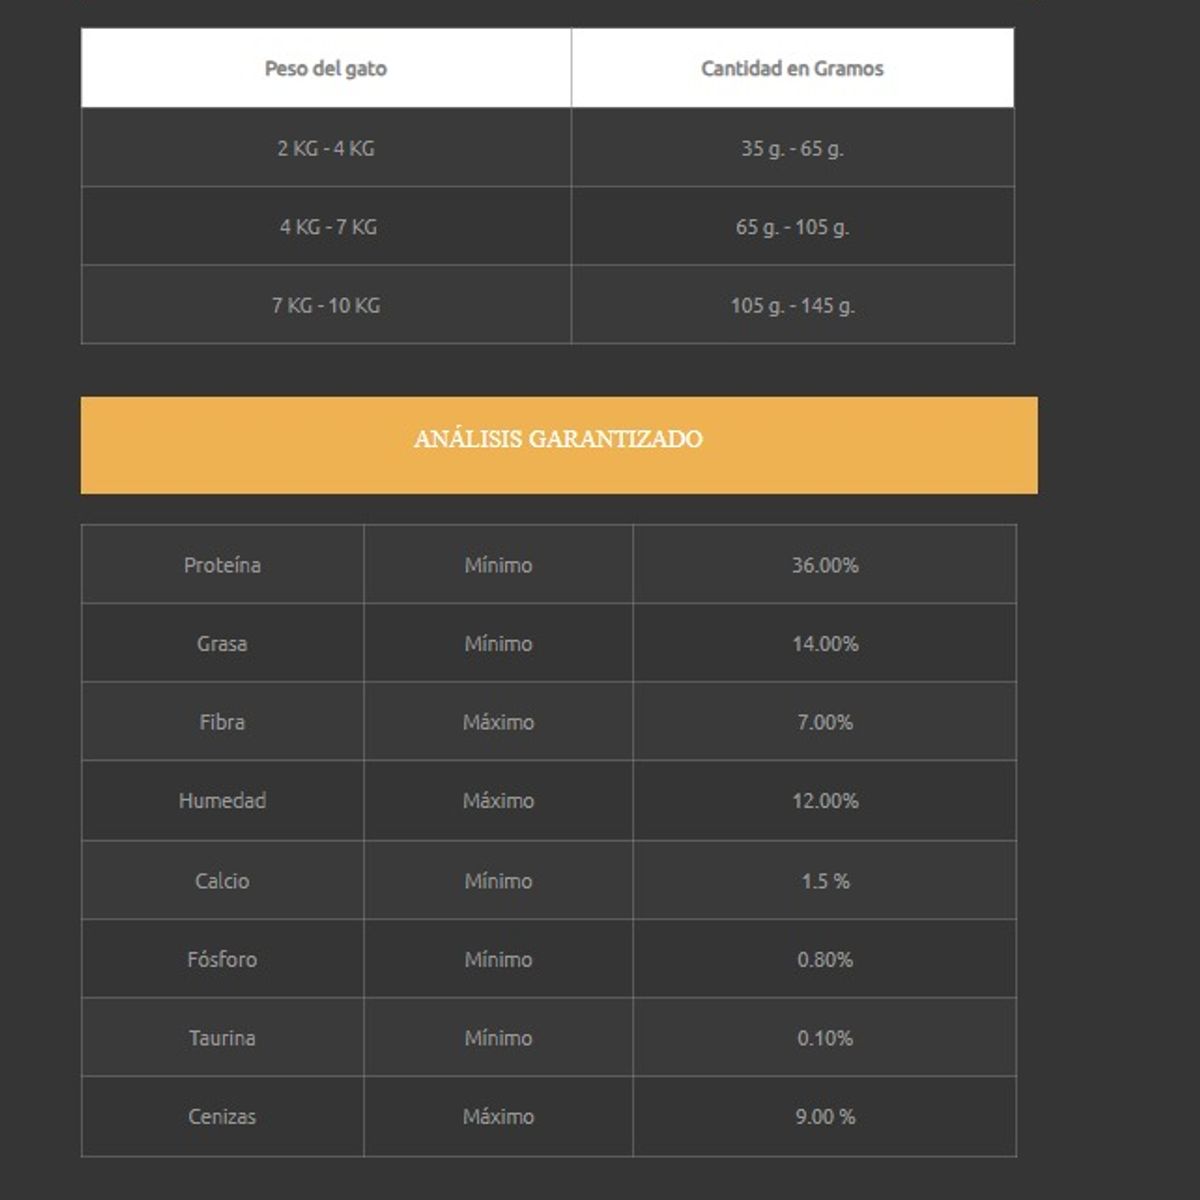1200x1200 pixels.
Task: Select the "Calcio" row label
Action: pyautogui.click(x=222, y=881)
